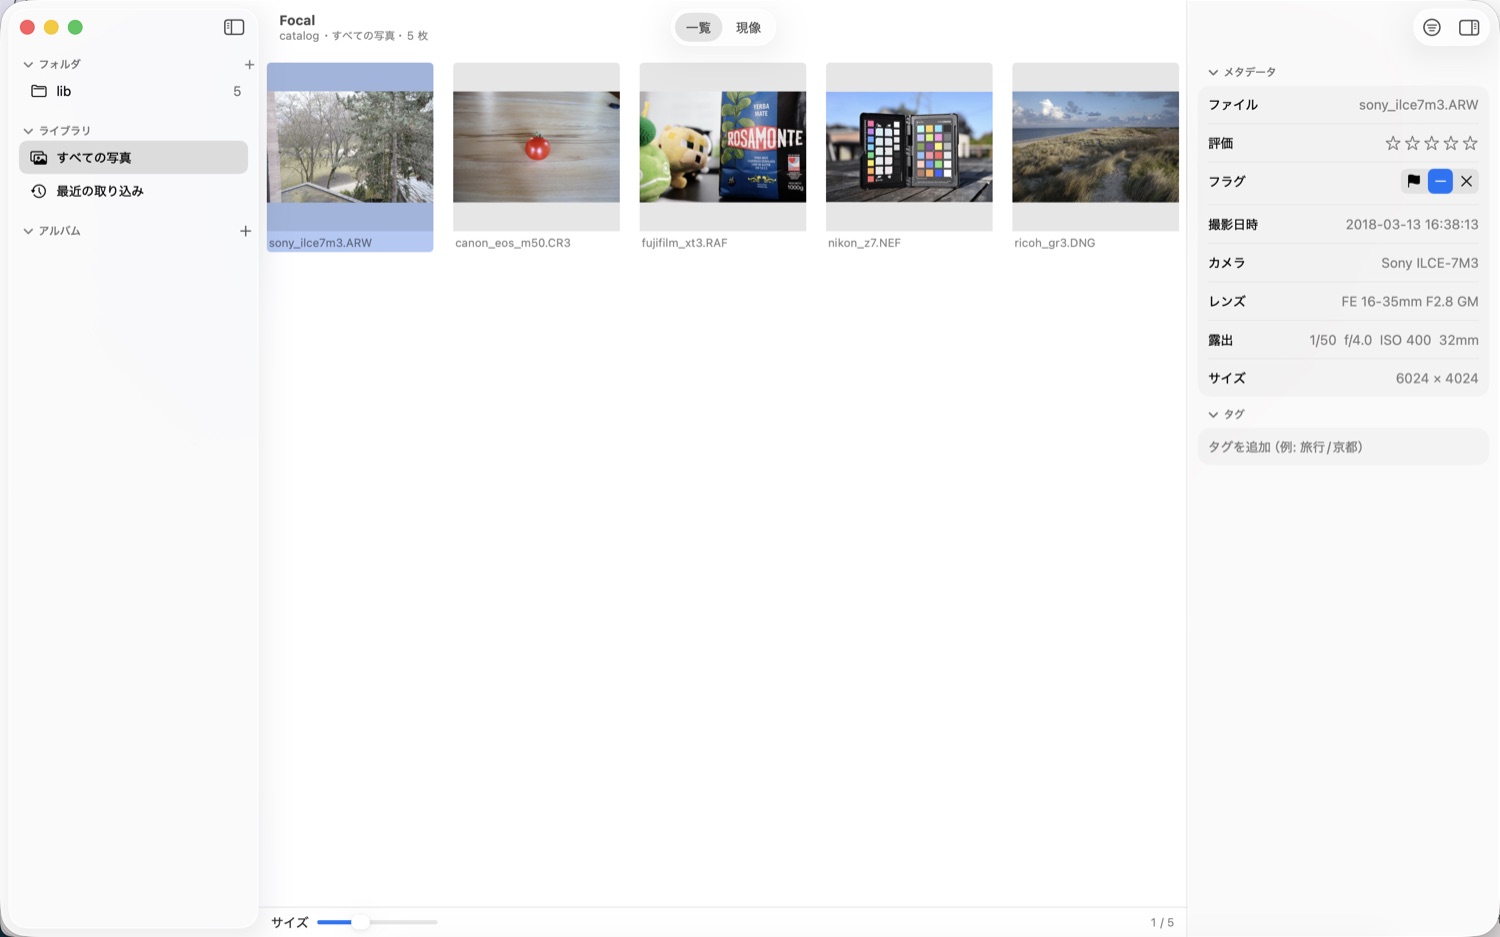The width and height of the screenshot is (1500, 937).
Task: Collapse the タグ section
Action: (1213, 414)
